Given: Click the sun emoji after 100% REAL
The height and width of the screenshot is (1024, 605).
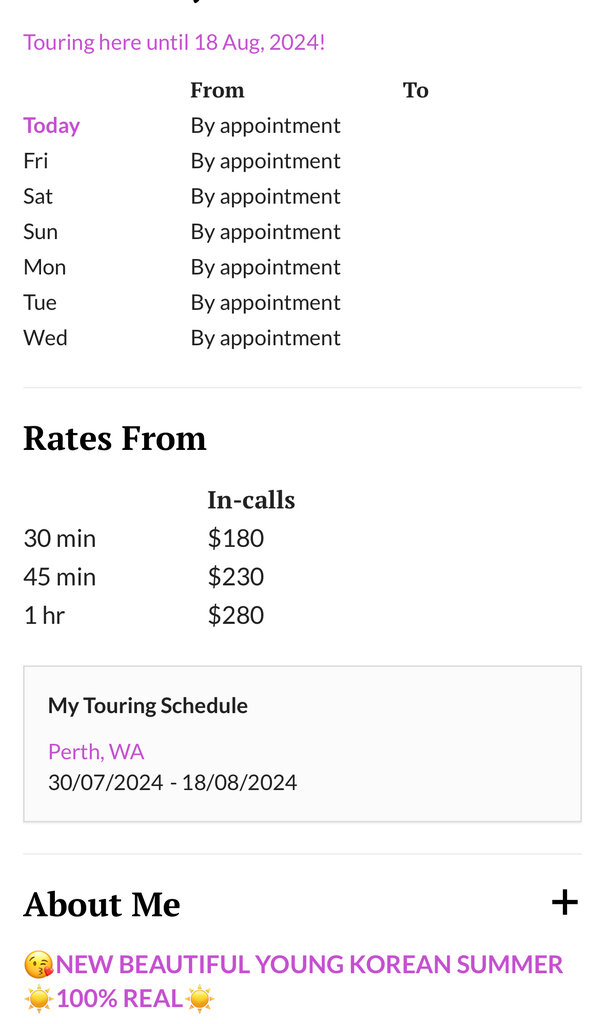Looking at the screenshot, I should click(x=200, y=998).
